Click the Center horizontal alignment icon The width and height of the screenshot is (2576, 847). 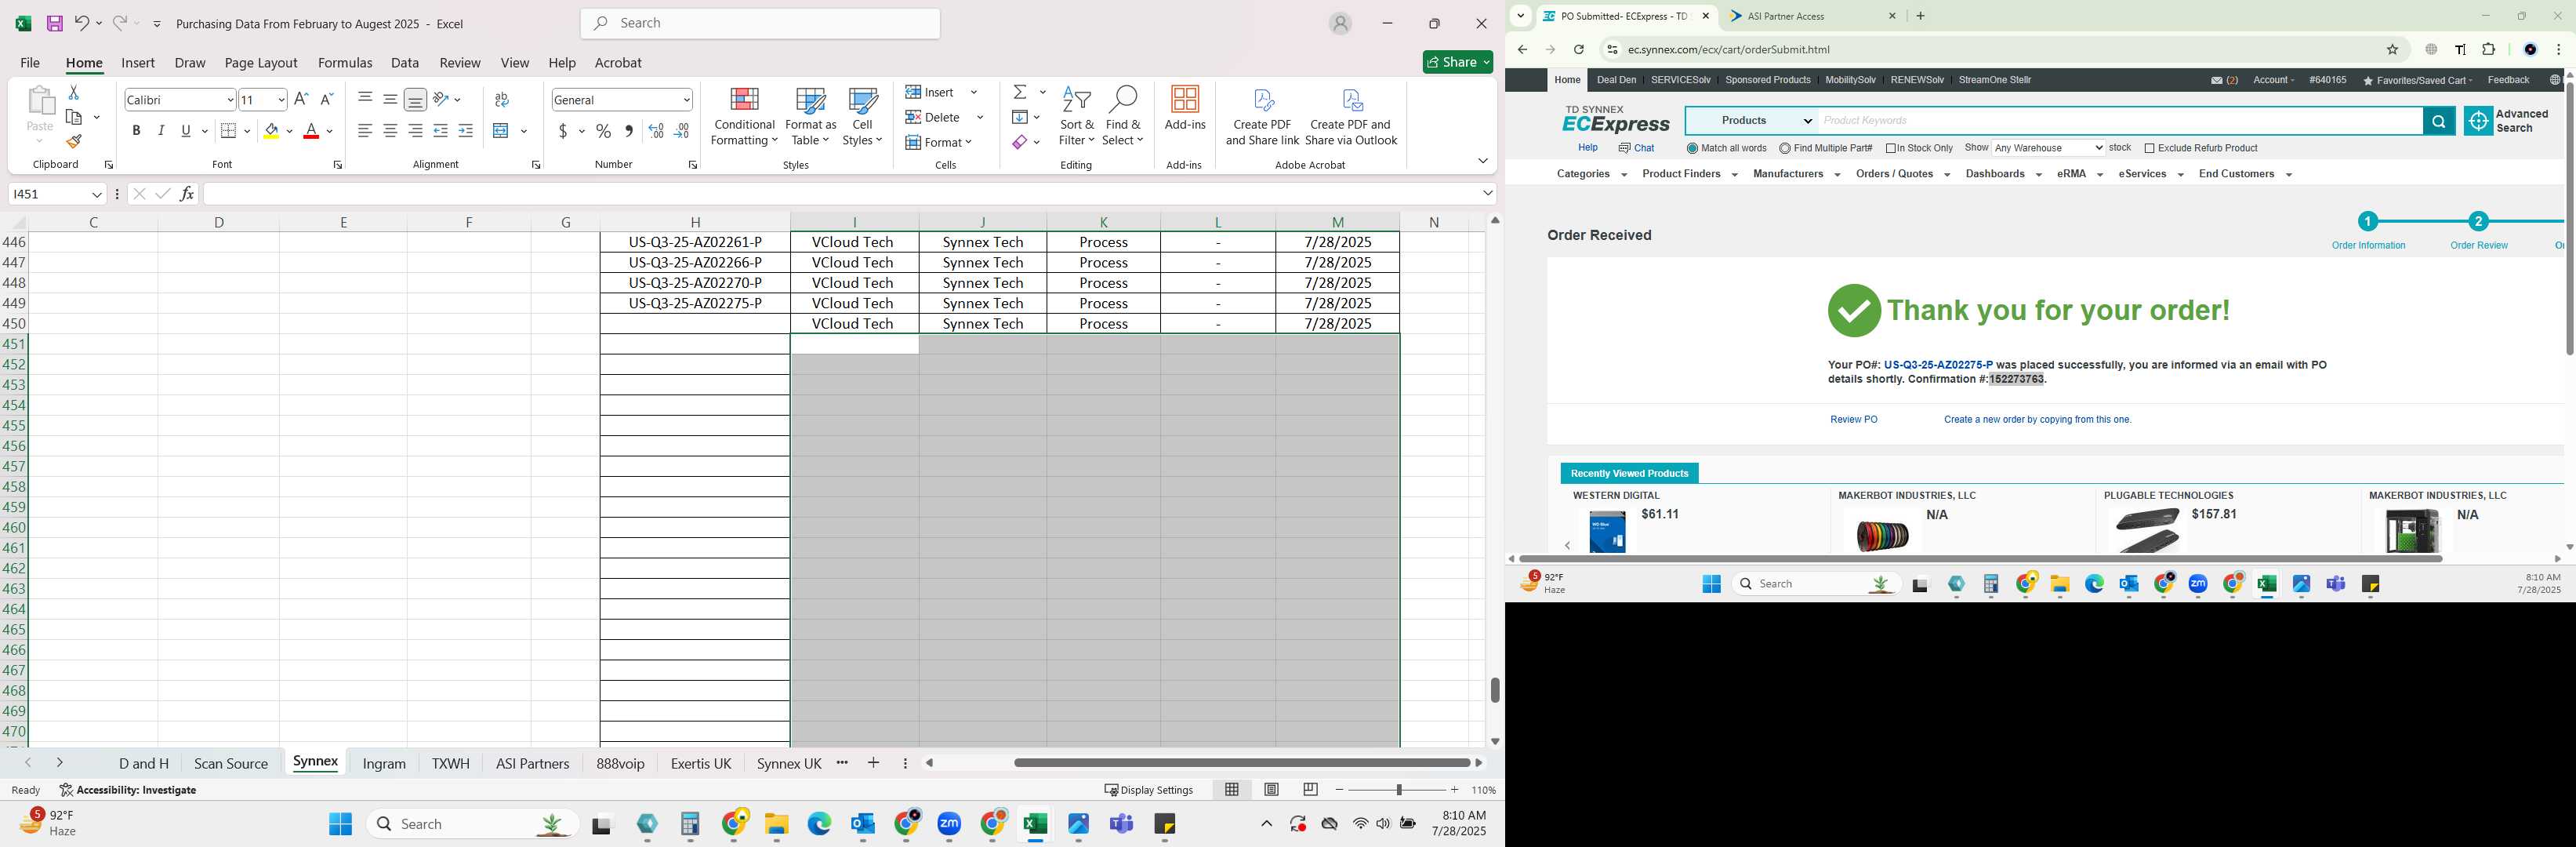[x=390, y=131]
